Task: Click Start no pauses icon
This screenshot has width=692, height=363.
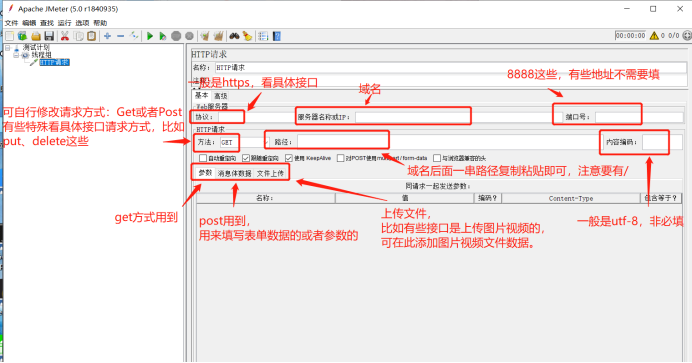Action: [x=163, y=36]
